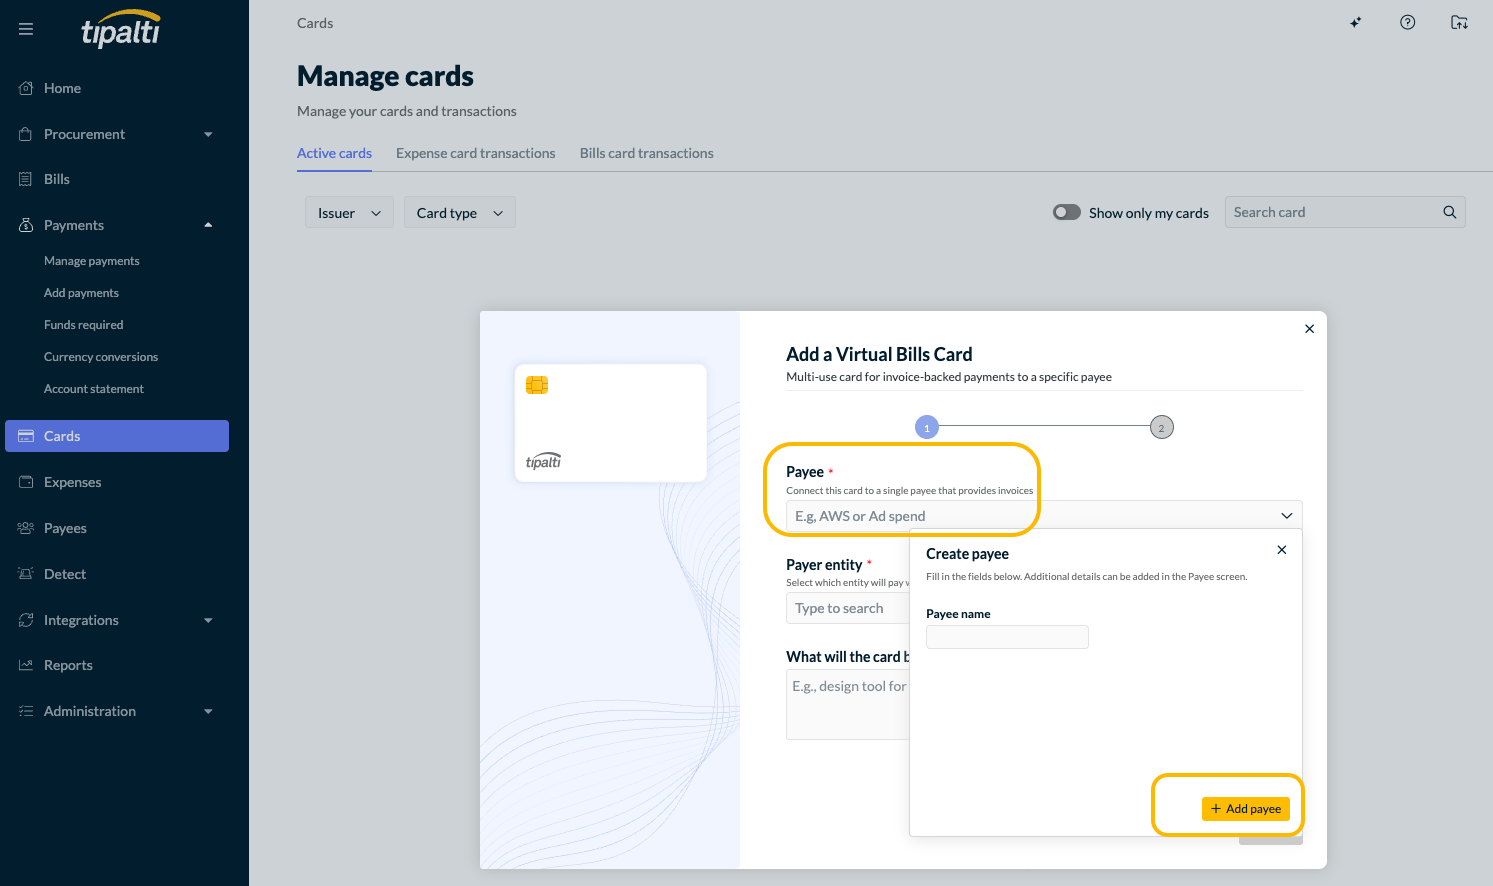Open Funds required submenu item
Image resolution: width=1493 pixels, height=886 pixels.
(84, 325)
